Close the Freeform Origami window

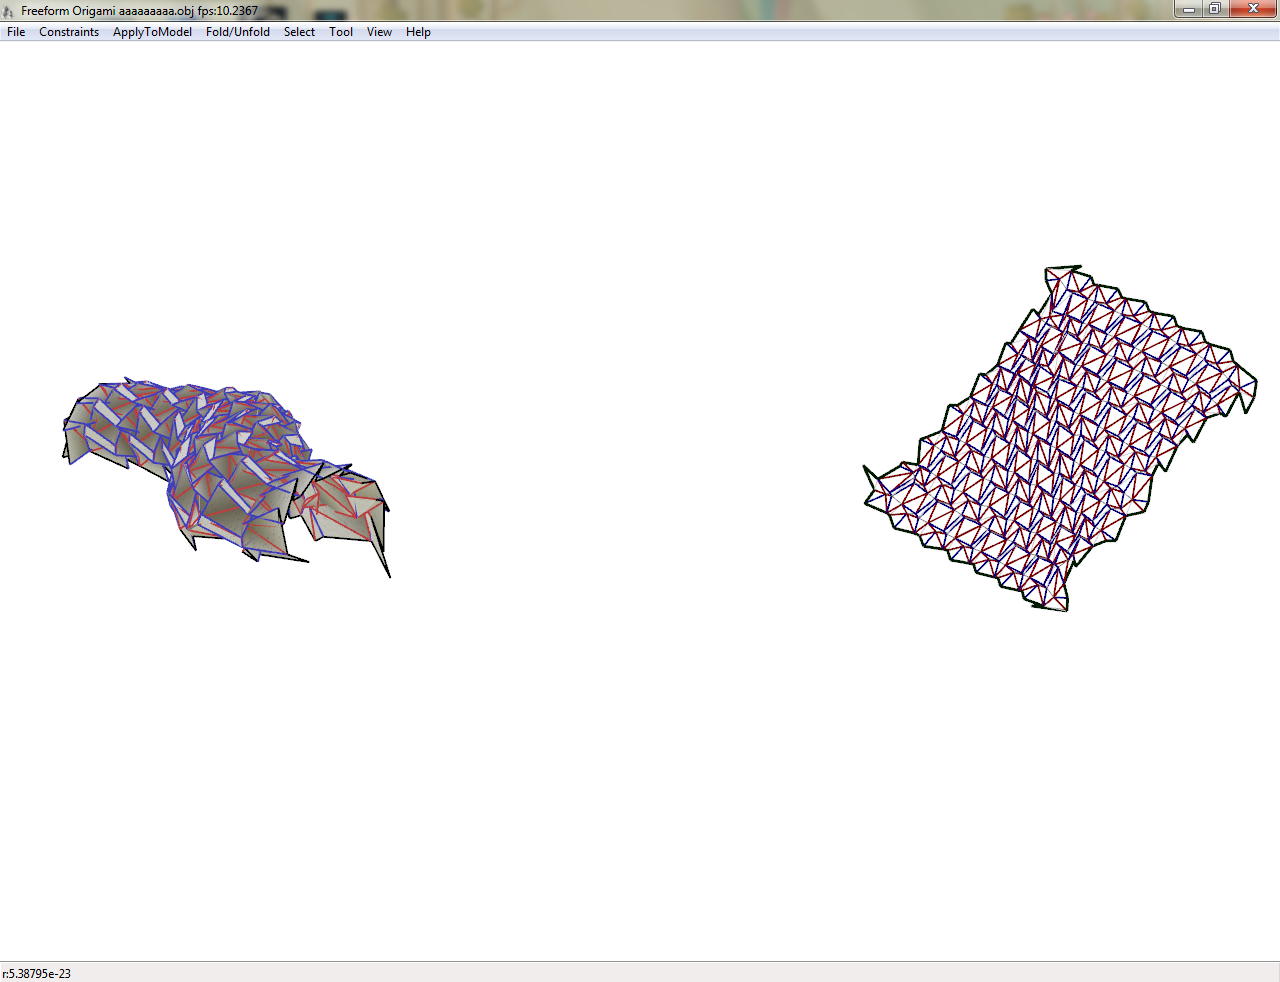point(1253,9)
